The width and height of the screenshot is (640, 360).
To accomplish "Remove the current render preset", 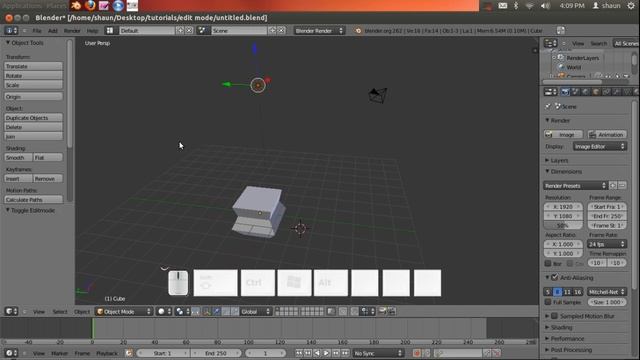I will (x=622, y=186).
